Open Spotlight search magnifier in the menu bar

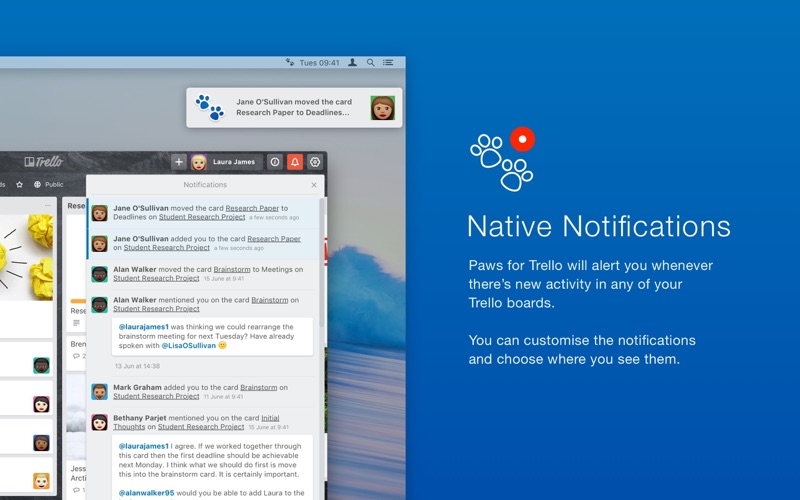click(x=371, y=62)
